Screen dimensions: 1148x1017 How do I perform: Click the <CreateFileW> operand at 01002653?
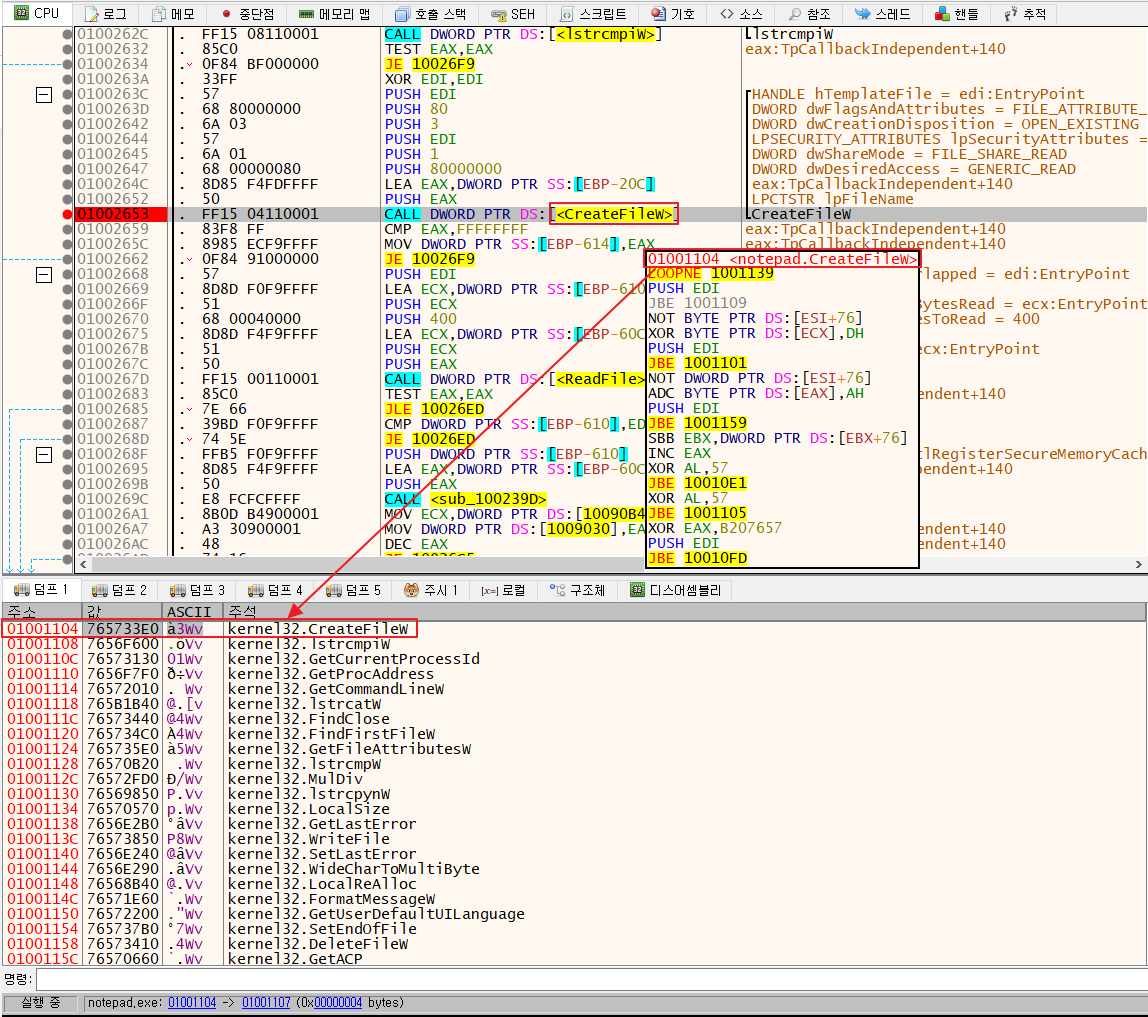(x=614, y=214)
